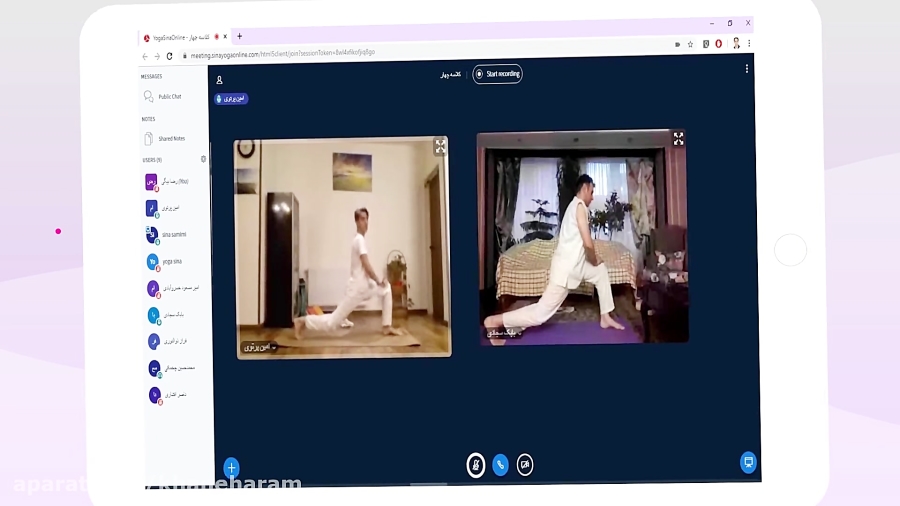Image resolution: width=900 pixels, height=506 pixels.
Task: Click Start recording button
Action: click(x=497, y=74)
